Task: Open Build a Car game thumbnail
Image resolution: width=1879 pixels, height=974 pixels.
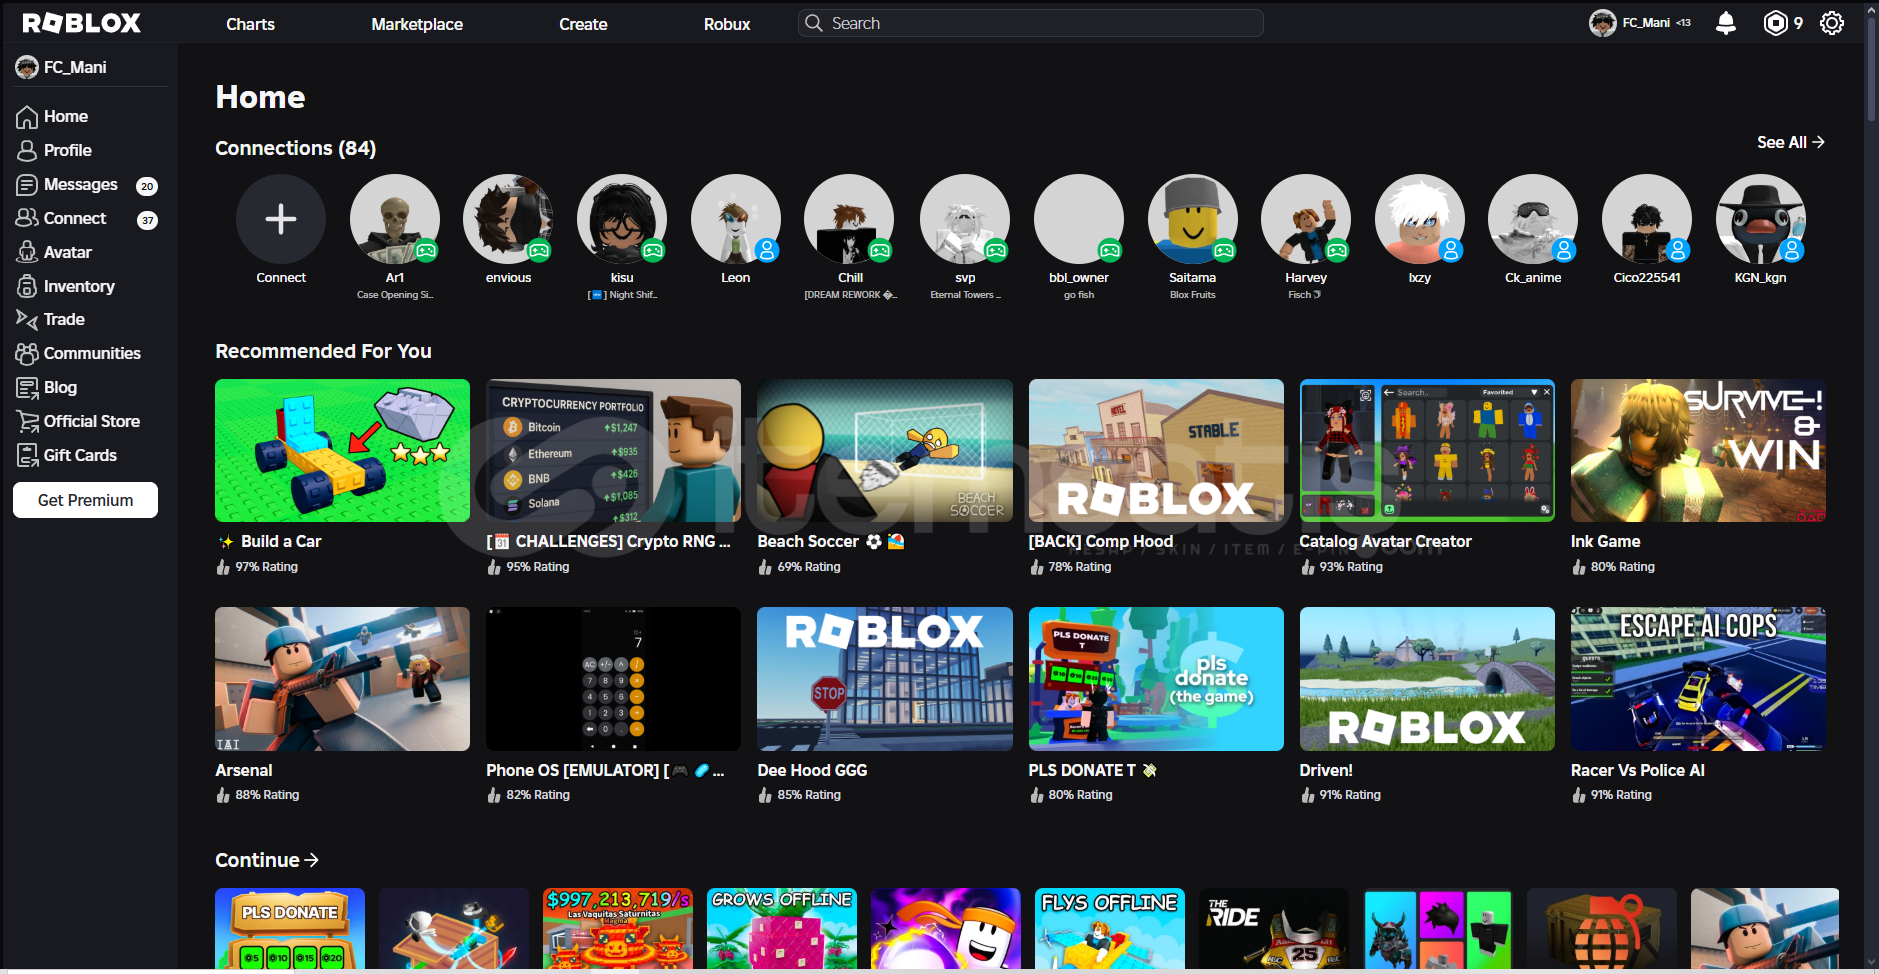Action: pos(342,450)
